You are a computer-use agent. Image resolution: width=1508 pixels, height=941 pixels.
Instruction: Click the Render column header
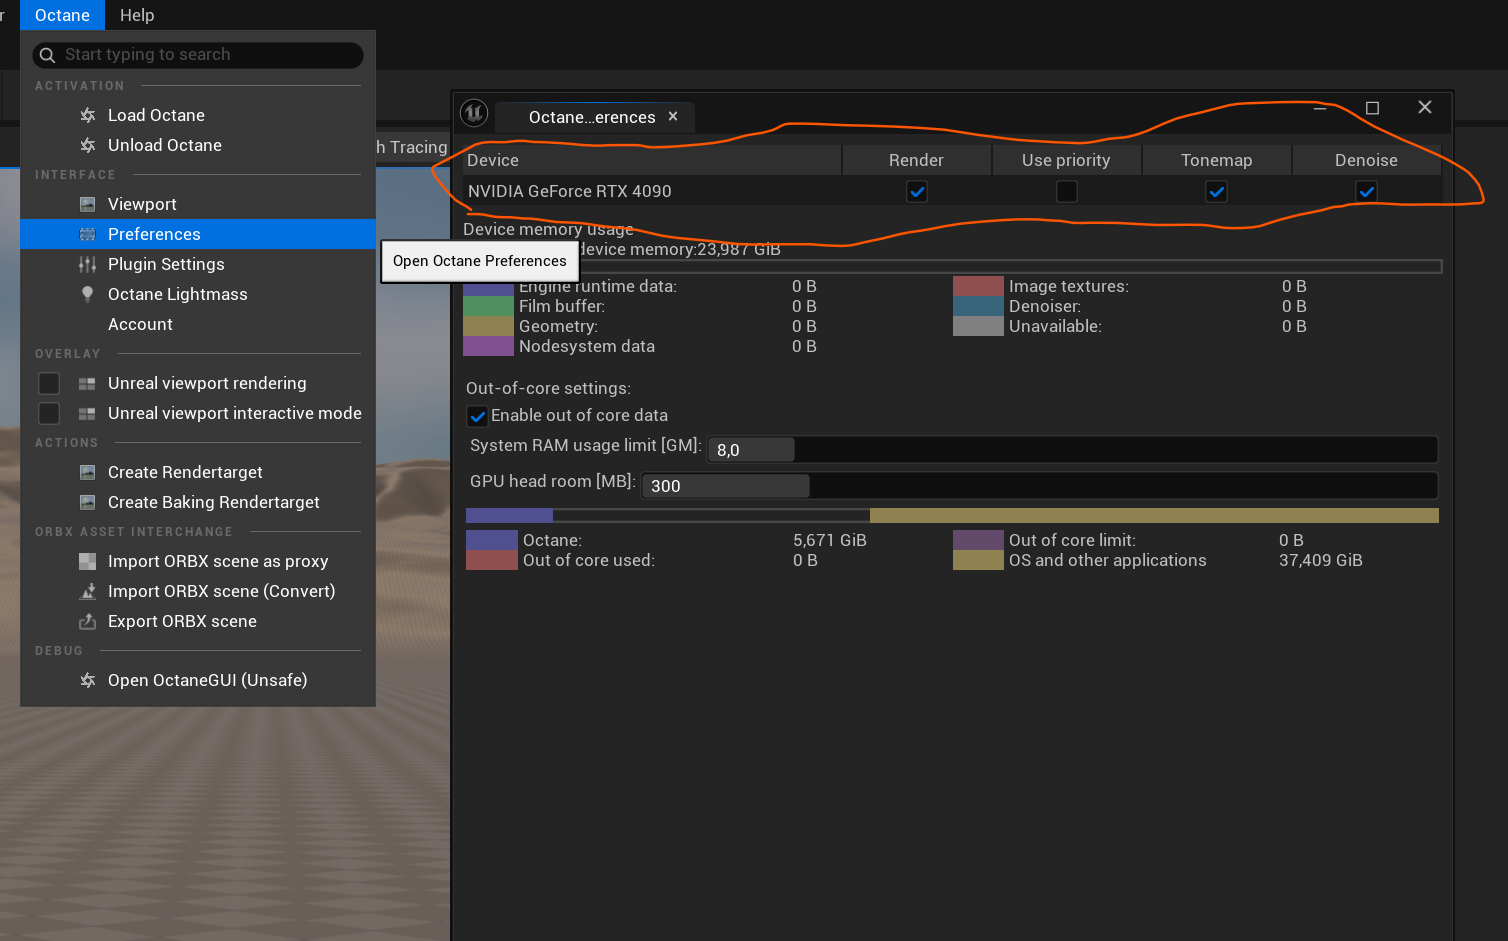click(916, 160)
